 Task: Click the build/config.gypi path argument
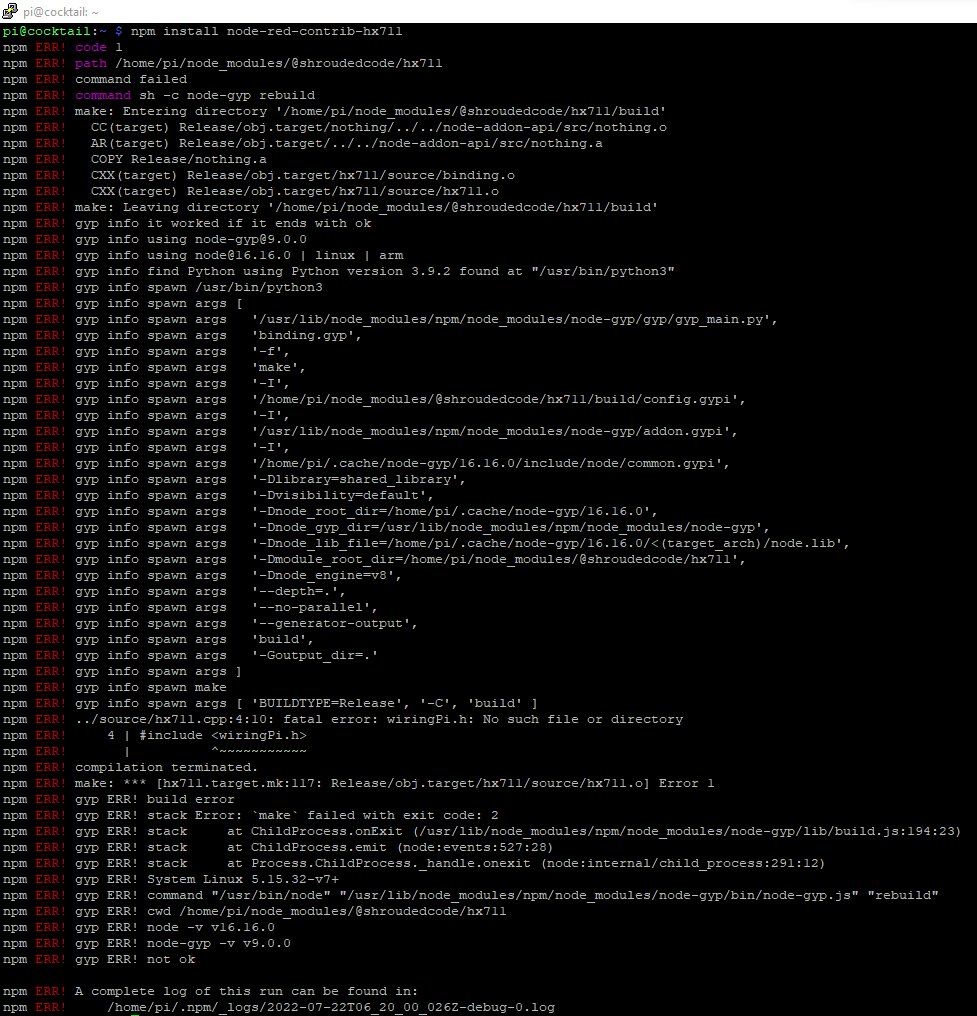(498, 399)
